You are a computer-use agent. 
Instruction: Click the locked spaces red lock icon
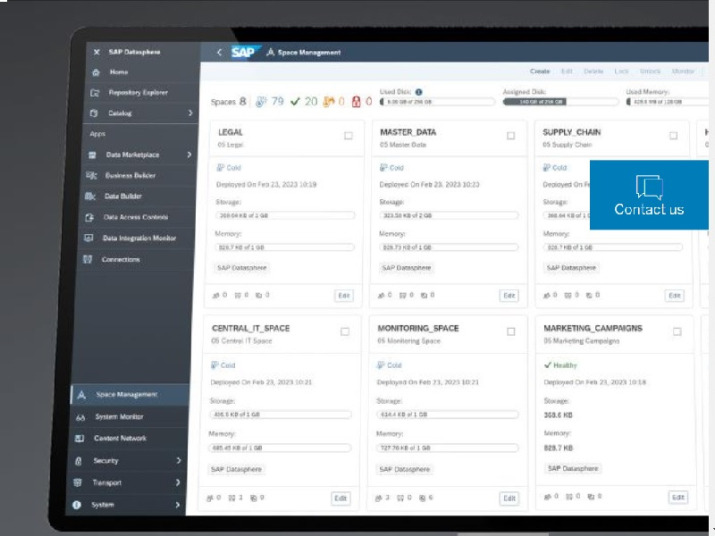356,101
